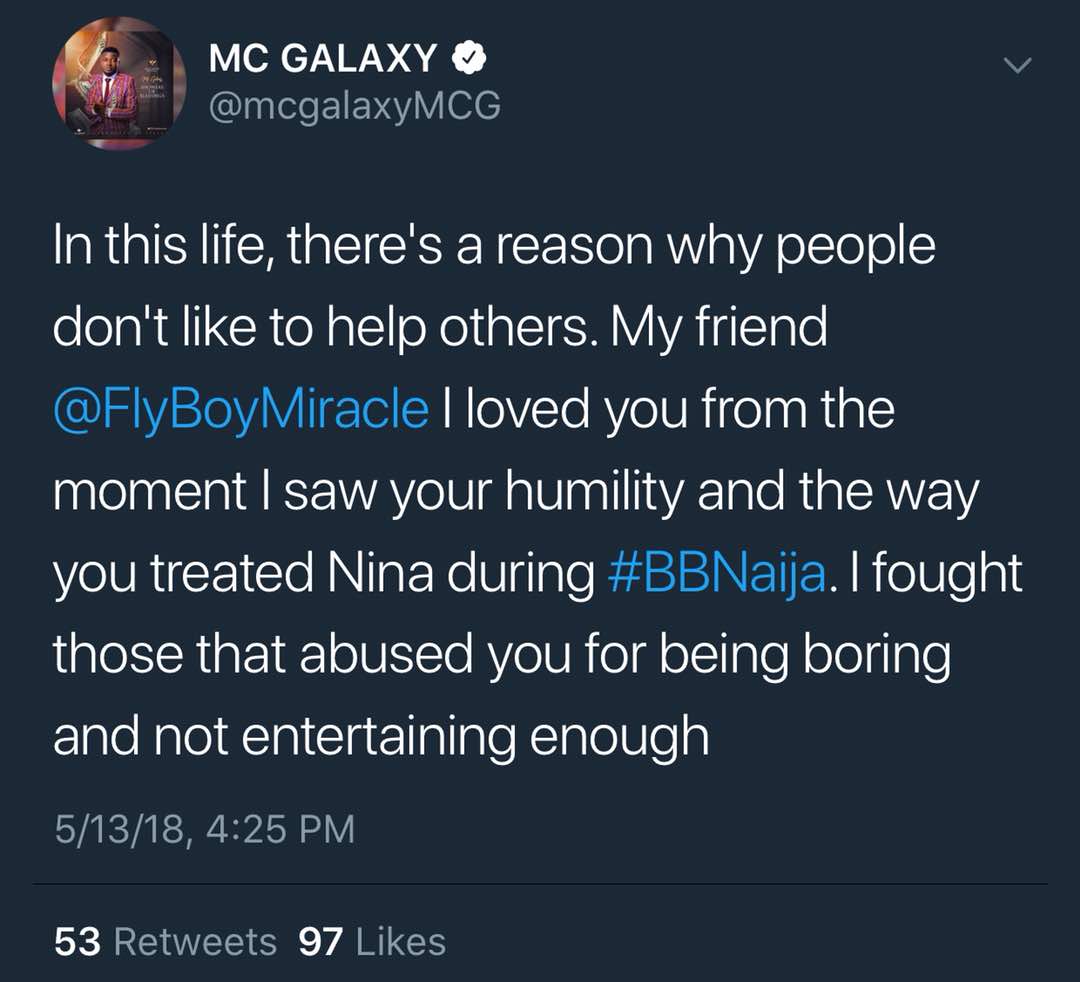1080x982 pixels.
Task: Click the divider above retweet counts
Action: [x=540, y=884]
